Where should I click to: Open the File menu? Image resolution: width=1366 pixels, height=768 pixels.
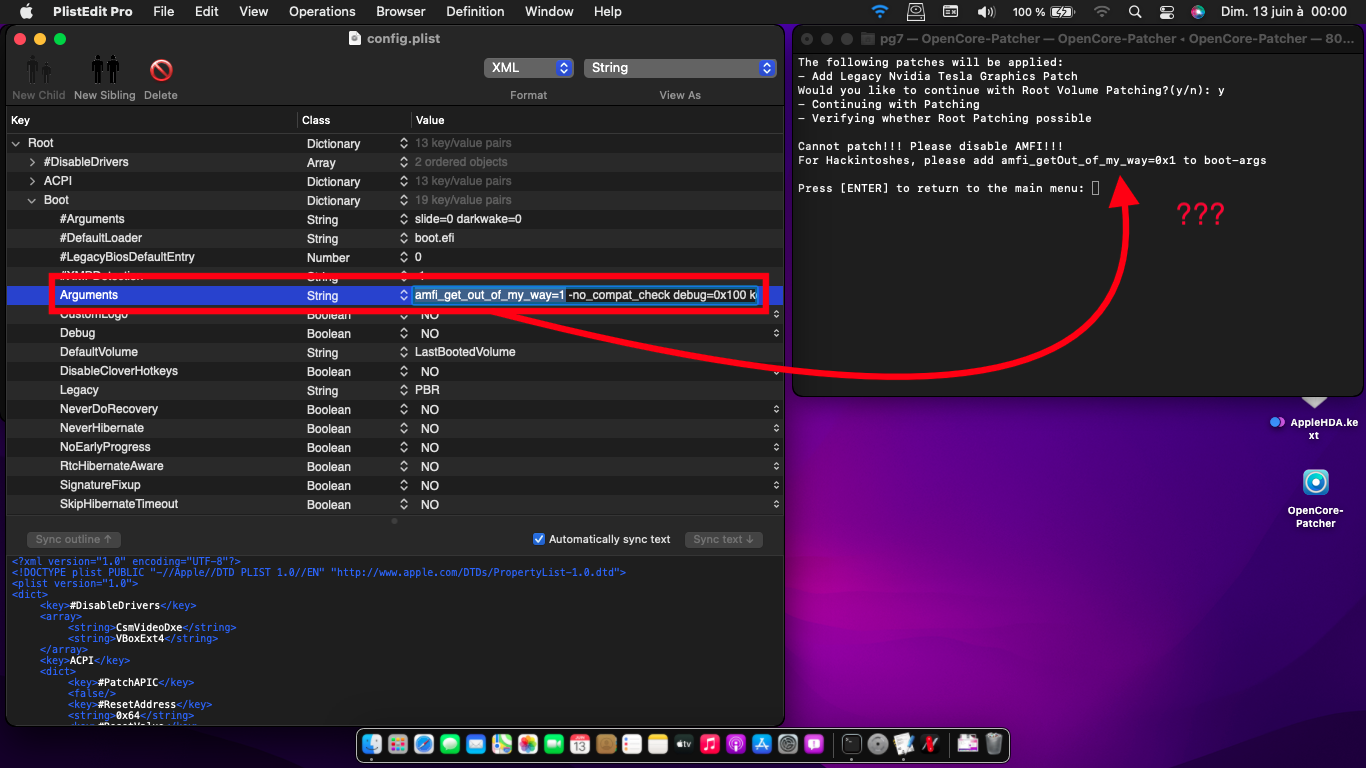pyautogui.click(x=164, y=12)
